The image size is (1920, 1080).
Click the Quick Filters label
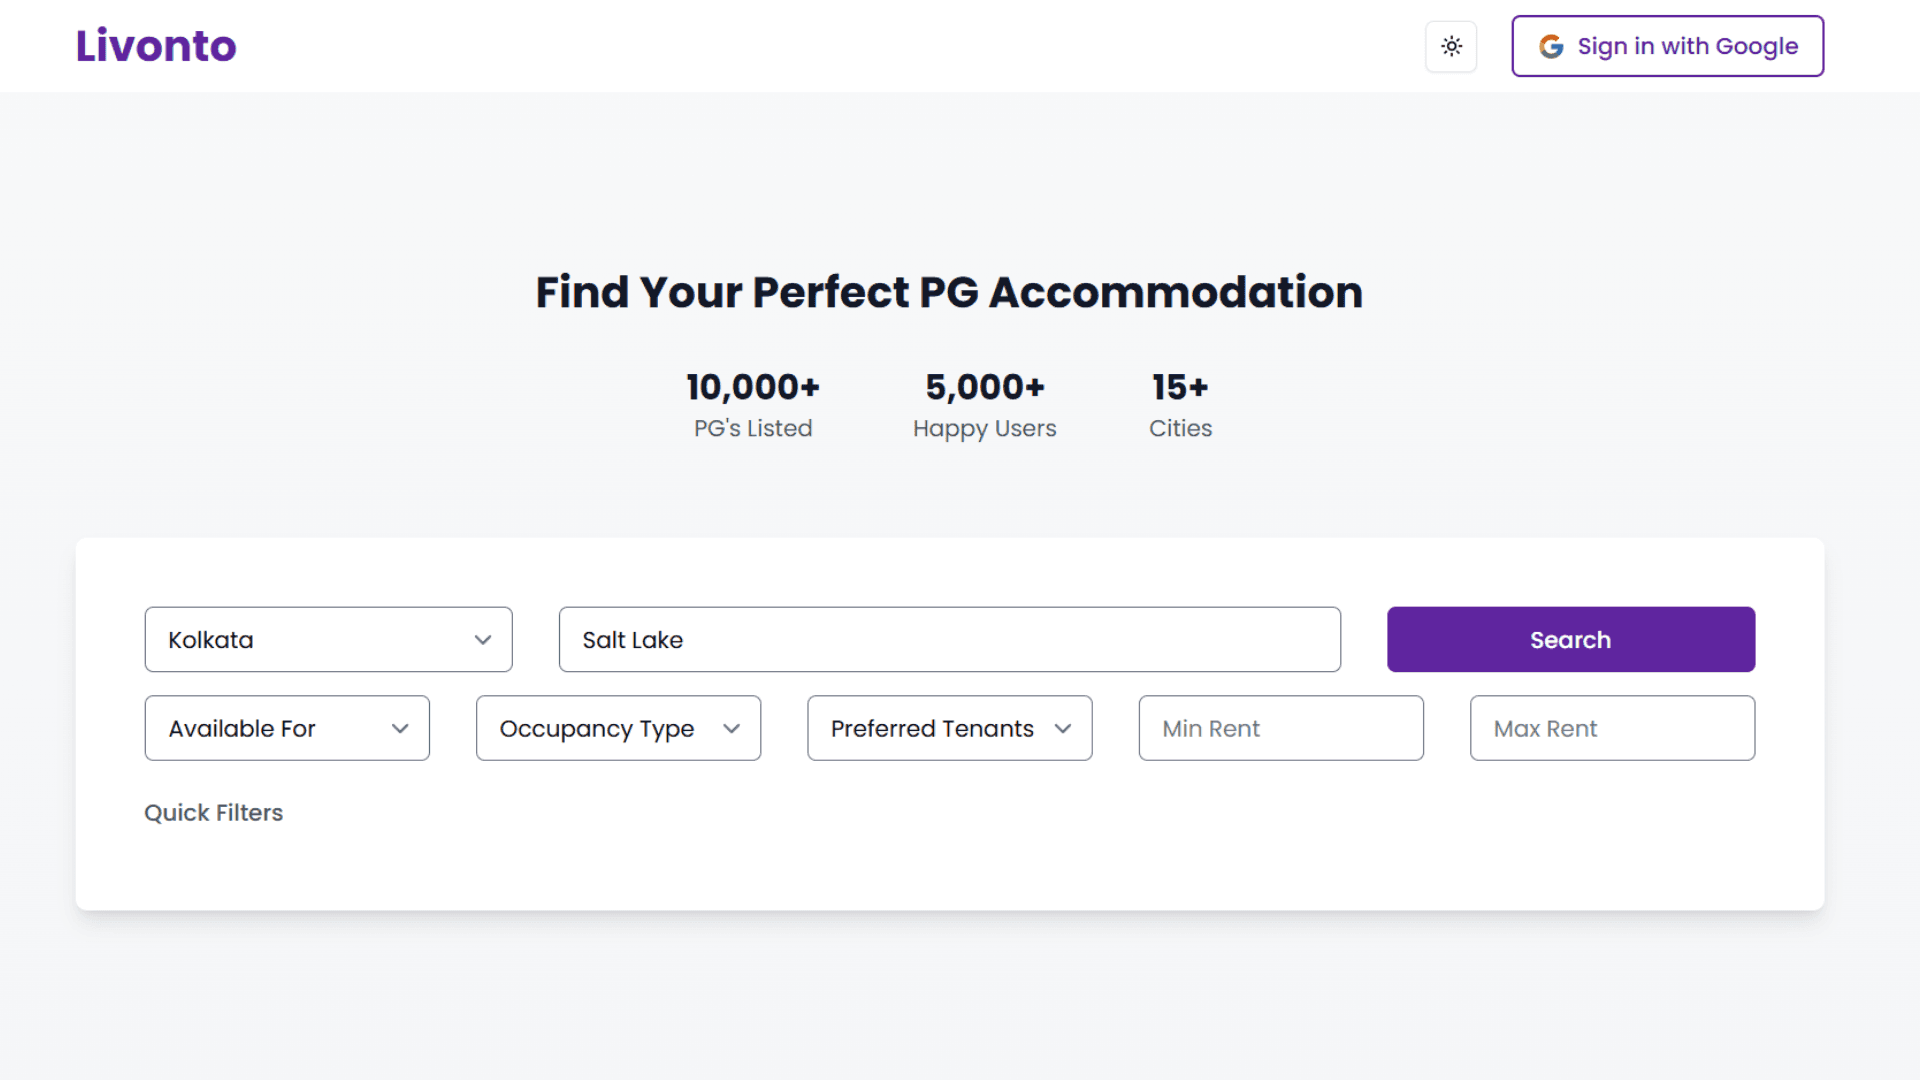point(213,813)
